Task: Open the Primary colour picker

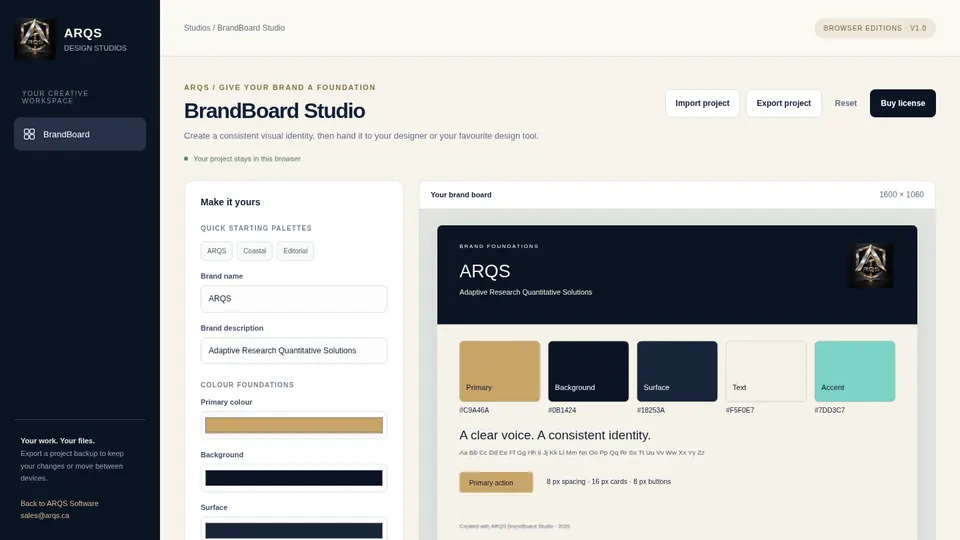Action: 294,426
